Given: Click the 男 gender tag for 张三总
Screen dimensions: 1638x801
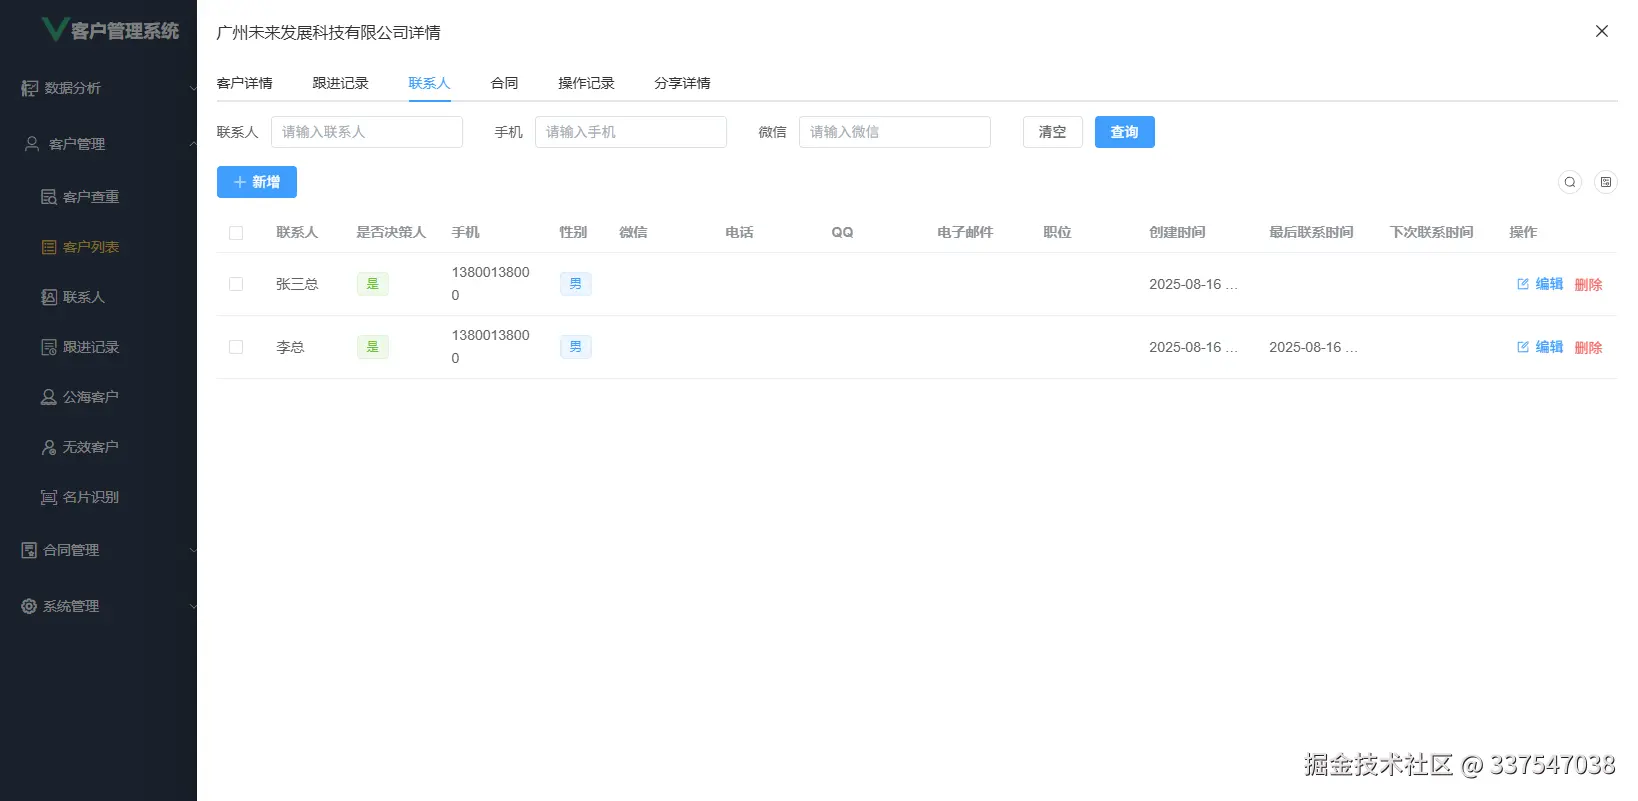Looking at the screenshot, I should (576, 284).
